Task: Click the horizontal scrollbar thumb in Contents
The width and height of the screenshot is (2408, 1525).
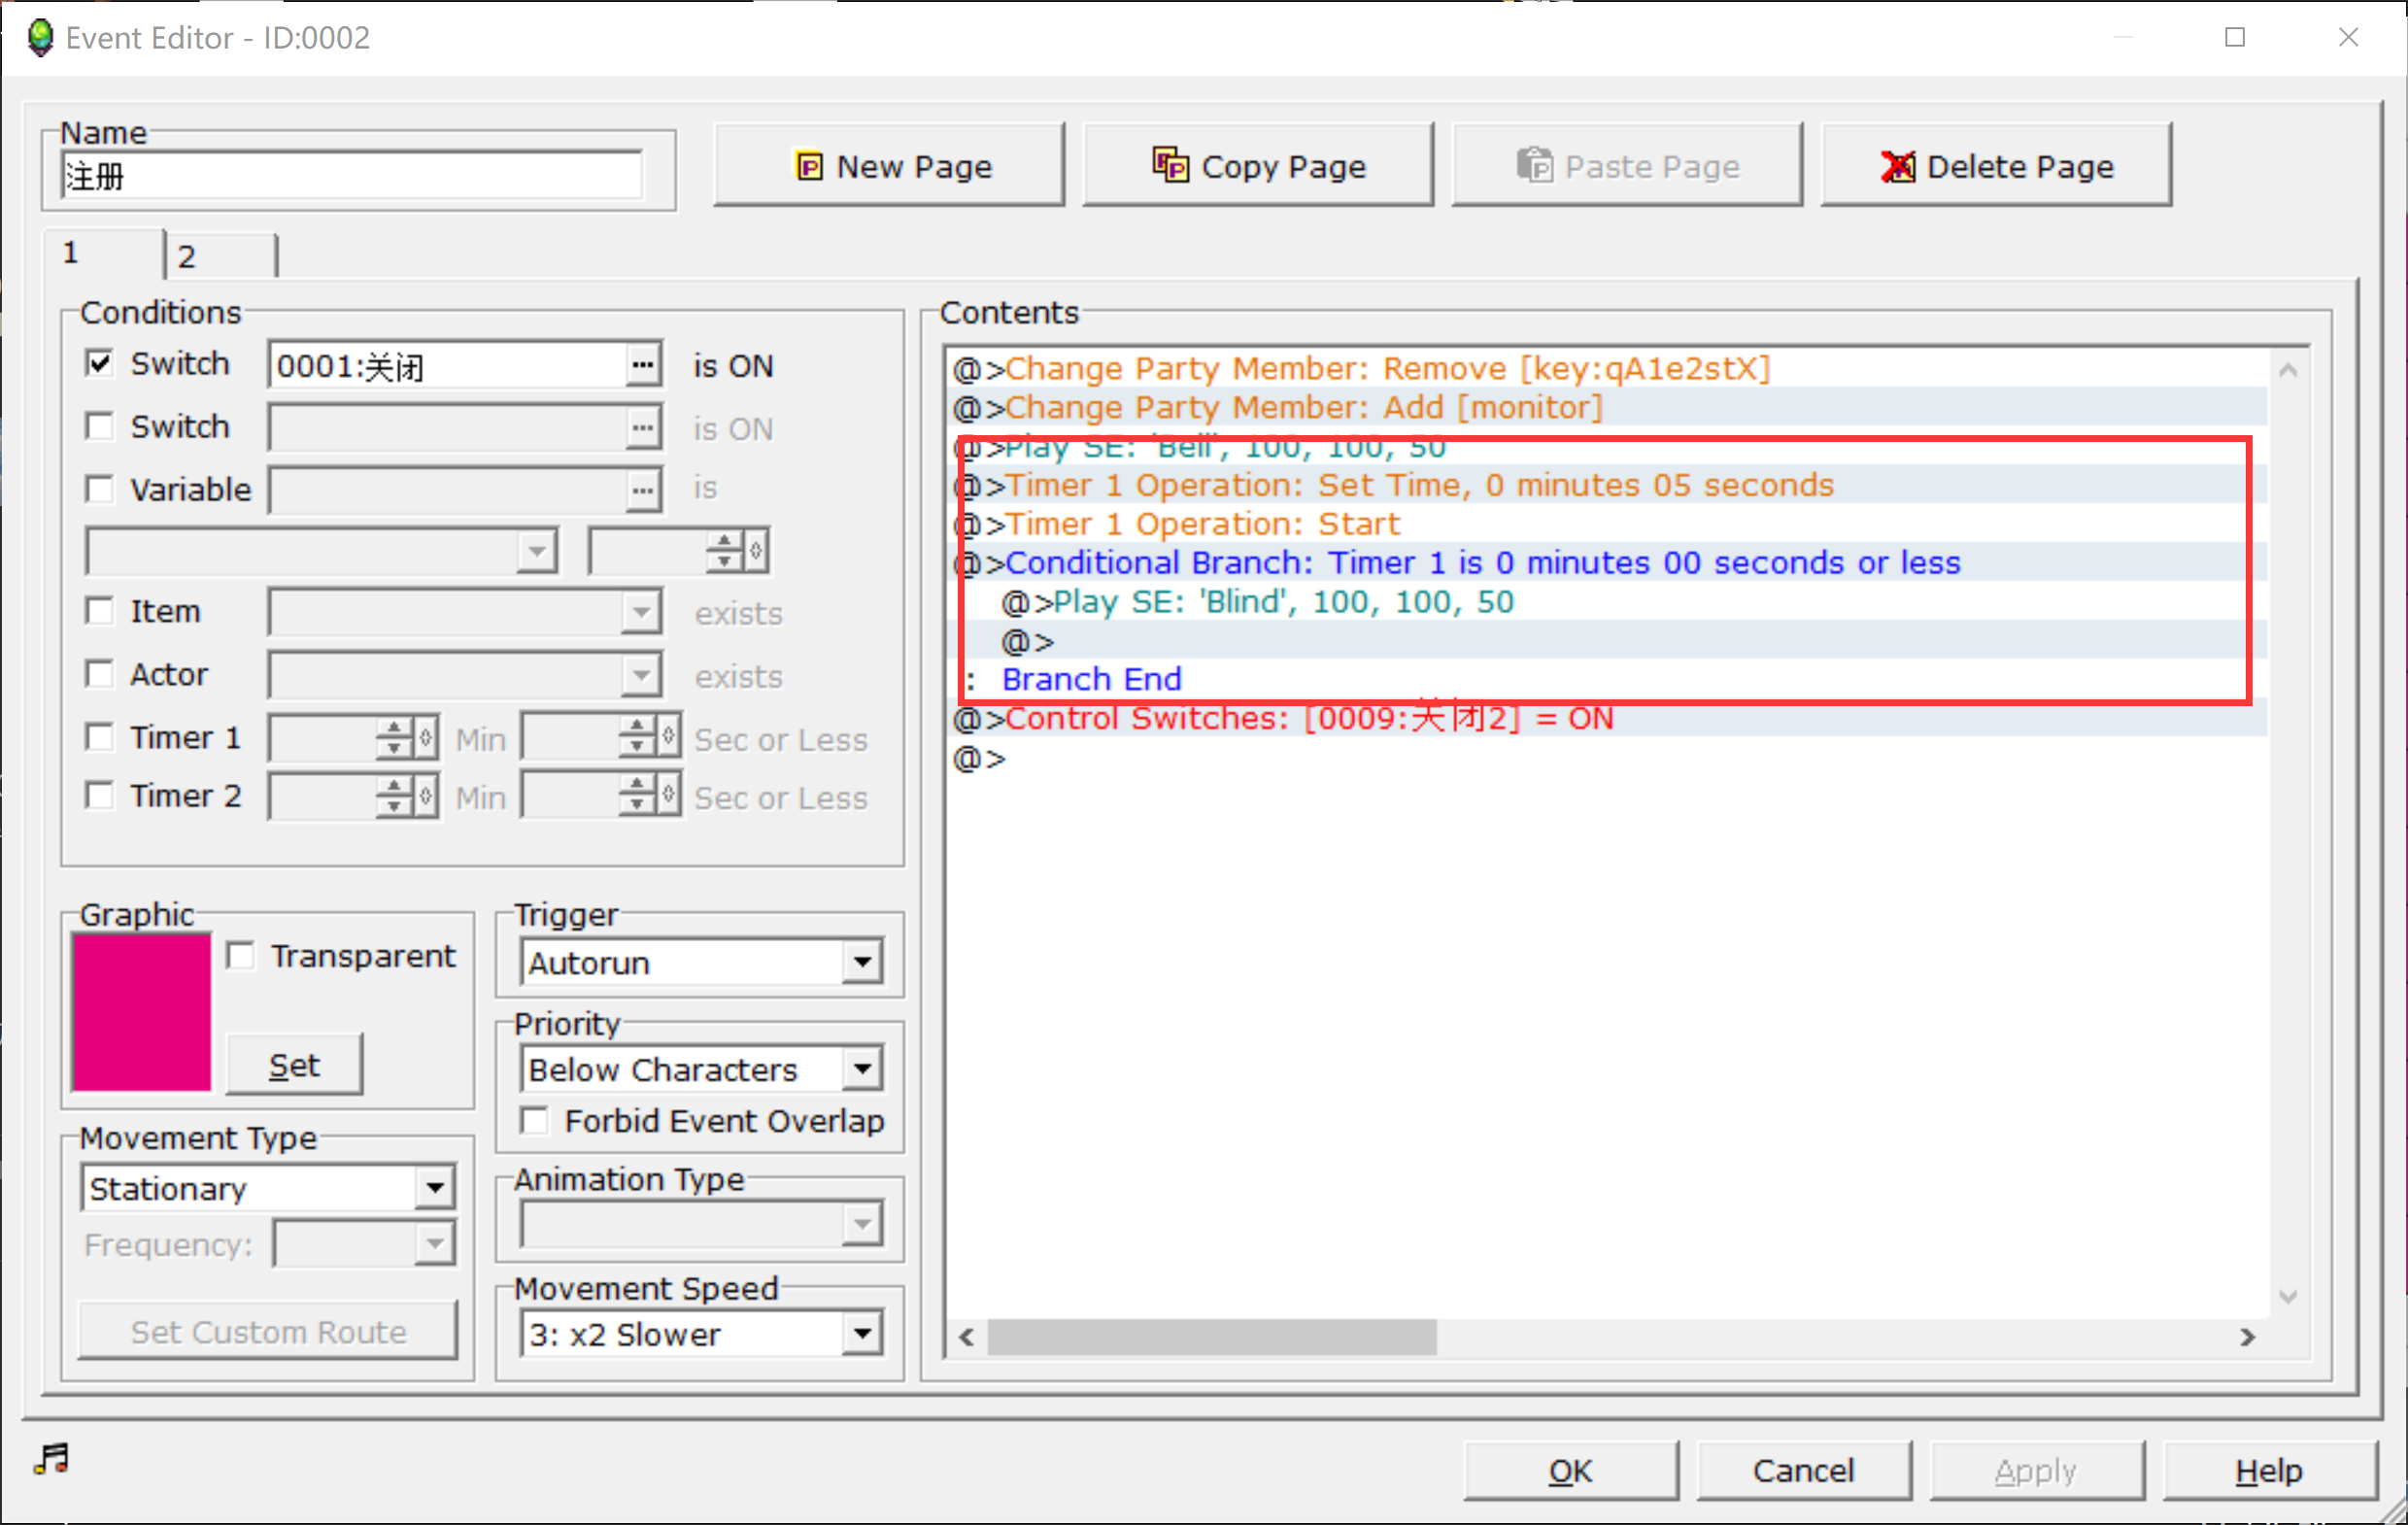Action: pos(1212,1337)
